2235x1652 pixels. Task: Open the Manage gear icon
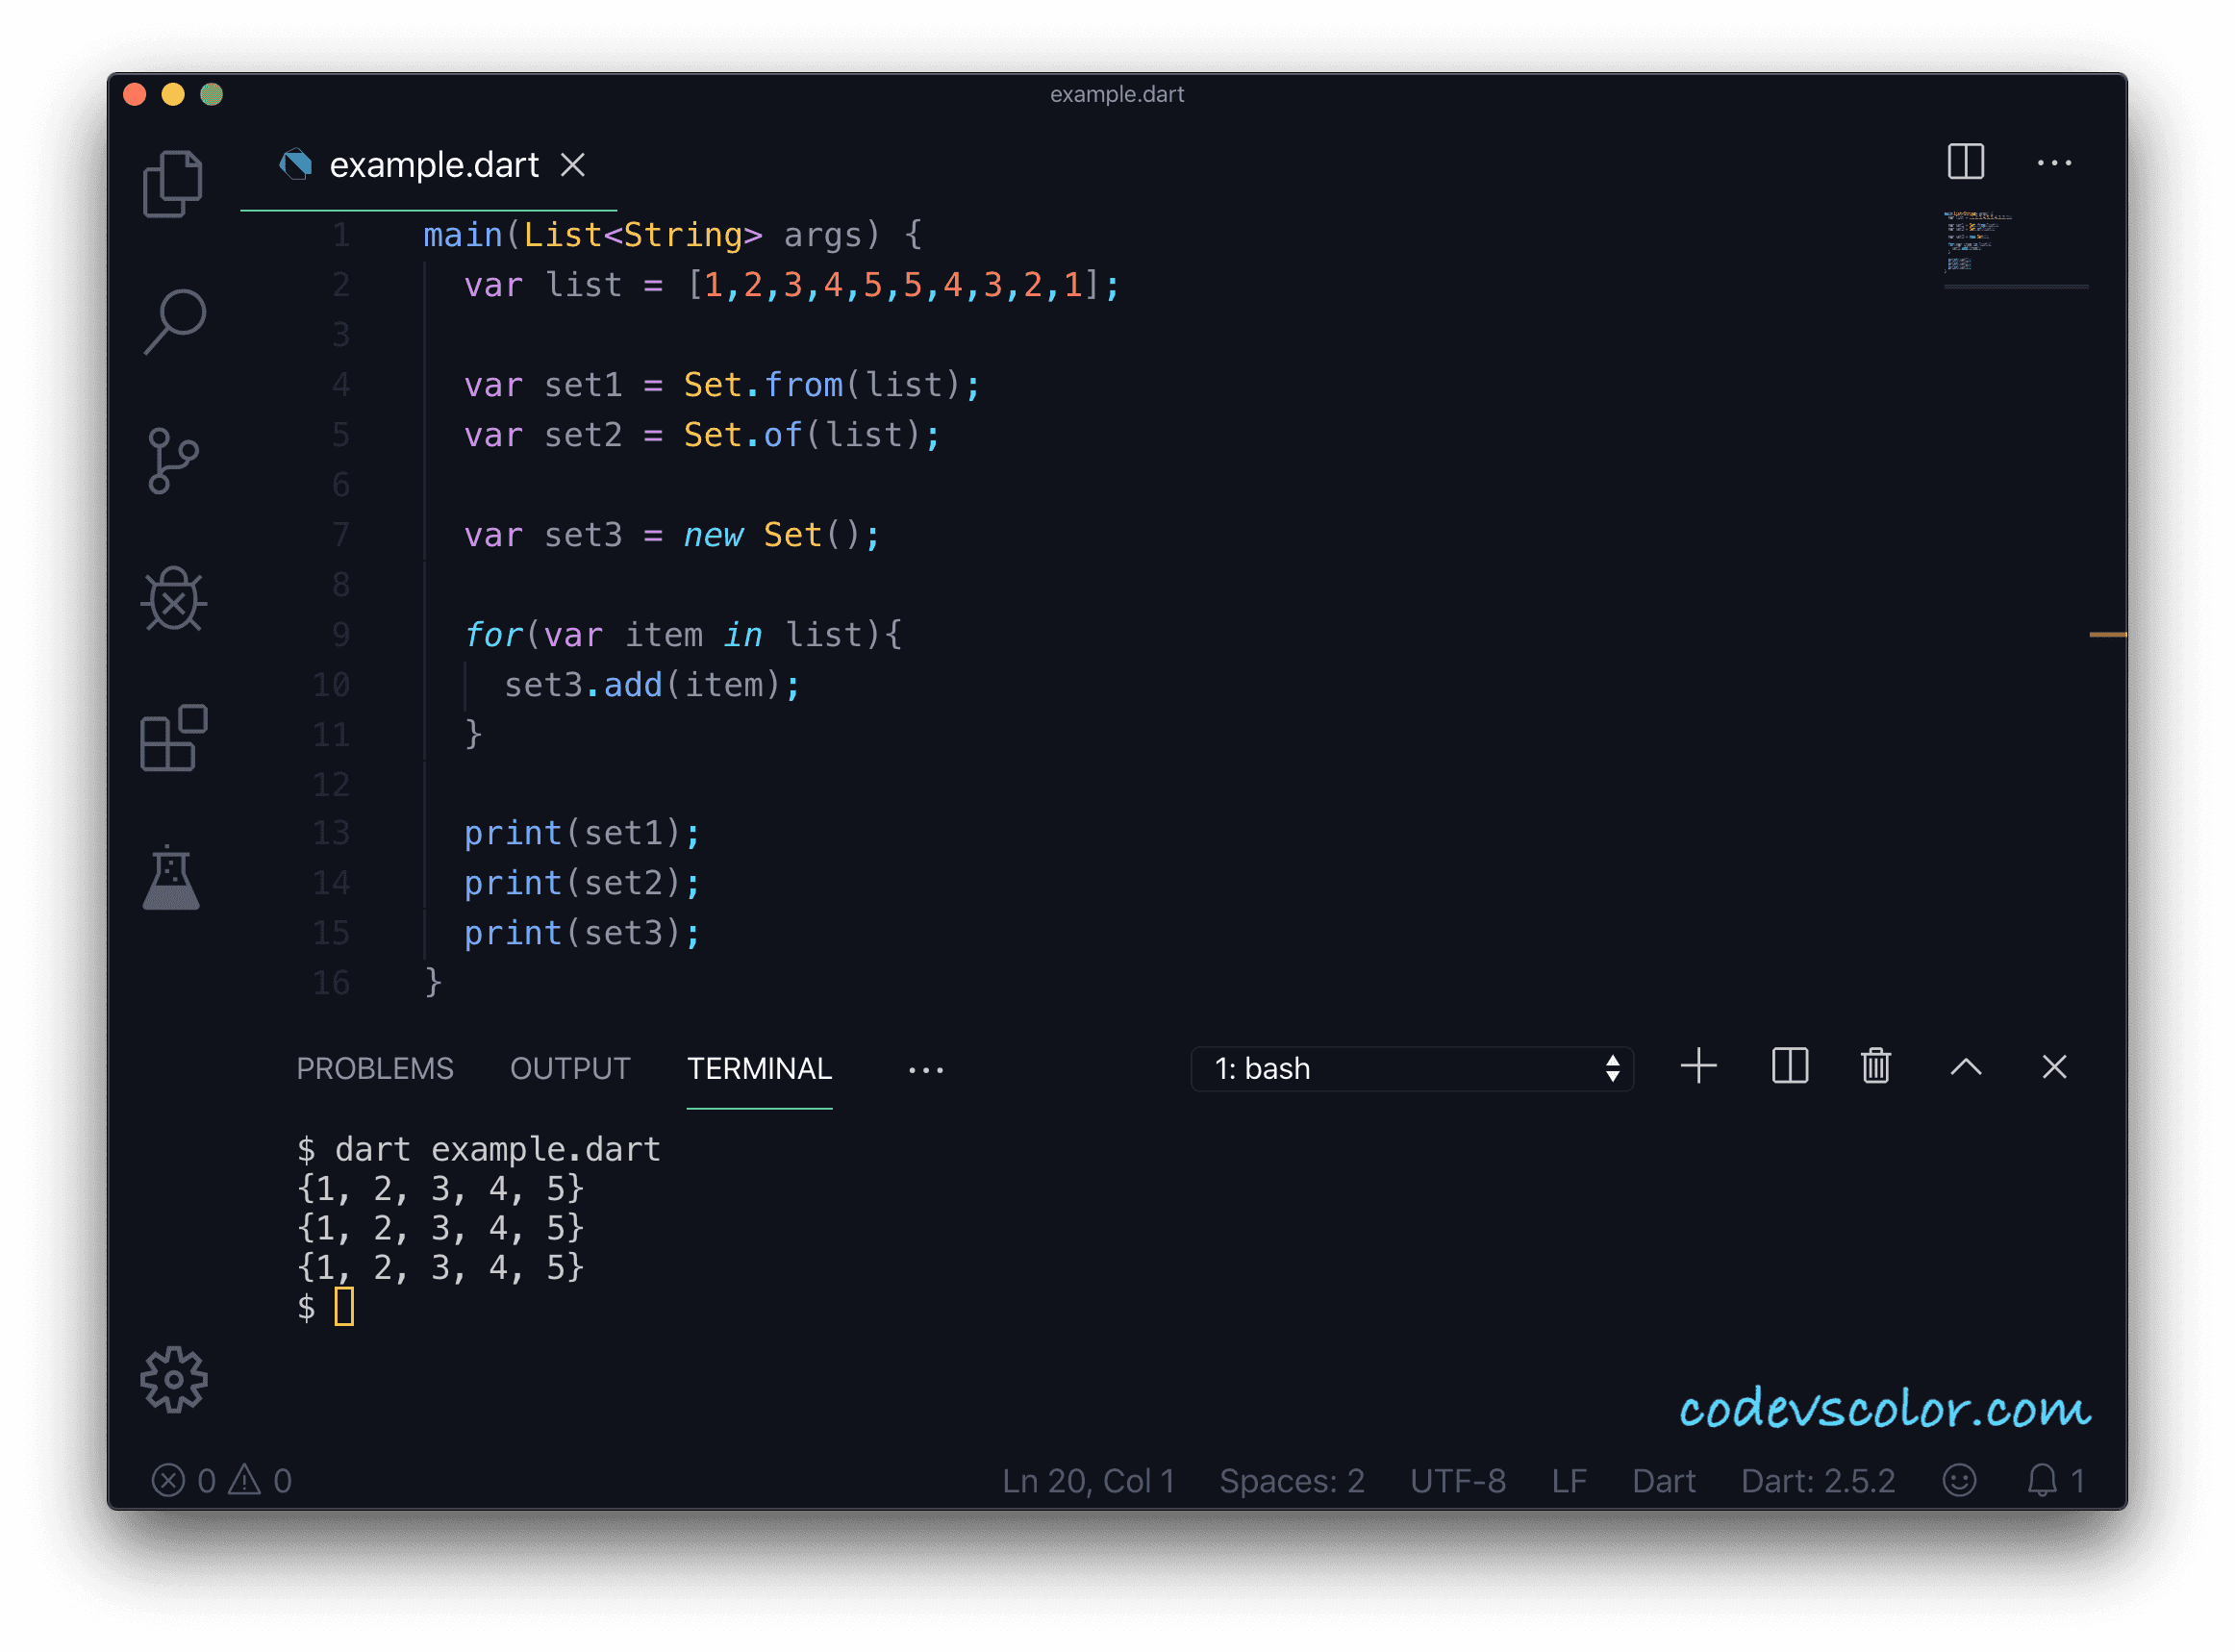[174, 1380]
